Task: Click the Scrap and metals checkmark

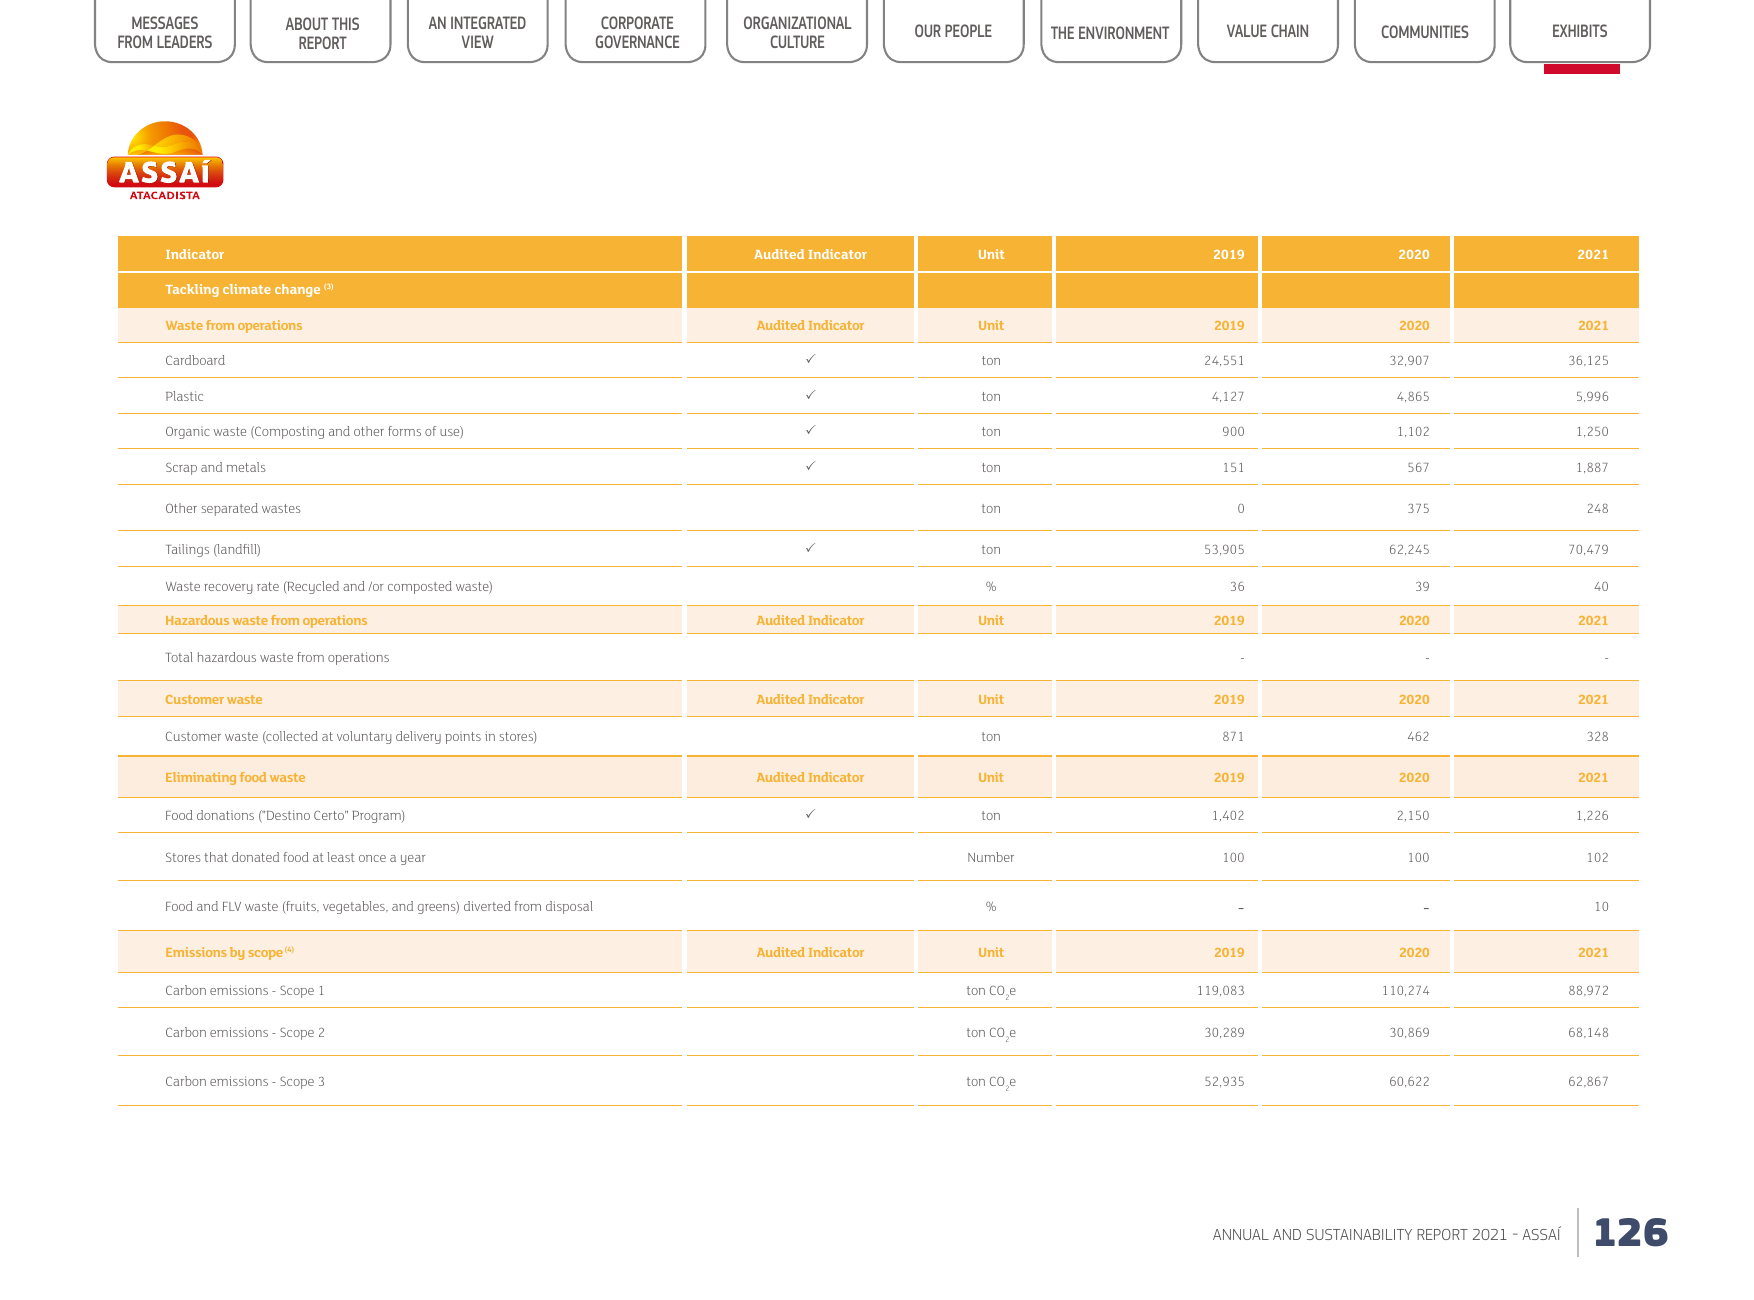Action: [810, 466]
